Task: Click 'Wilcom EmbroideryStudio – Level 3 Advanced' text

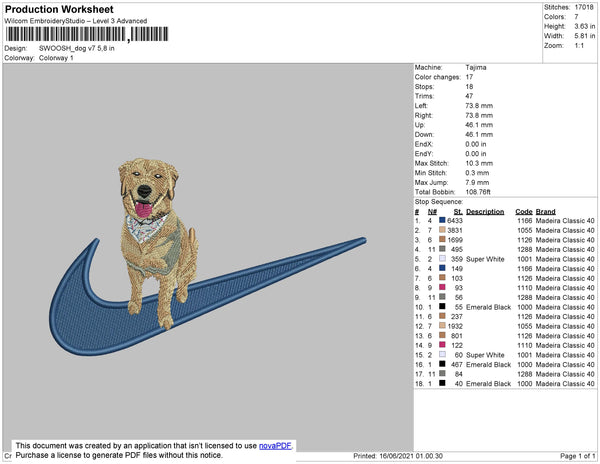Action: [76, 21]
